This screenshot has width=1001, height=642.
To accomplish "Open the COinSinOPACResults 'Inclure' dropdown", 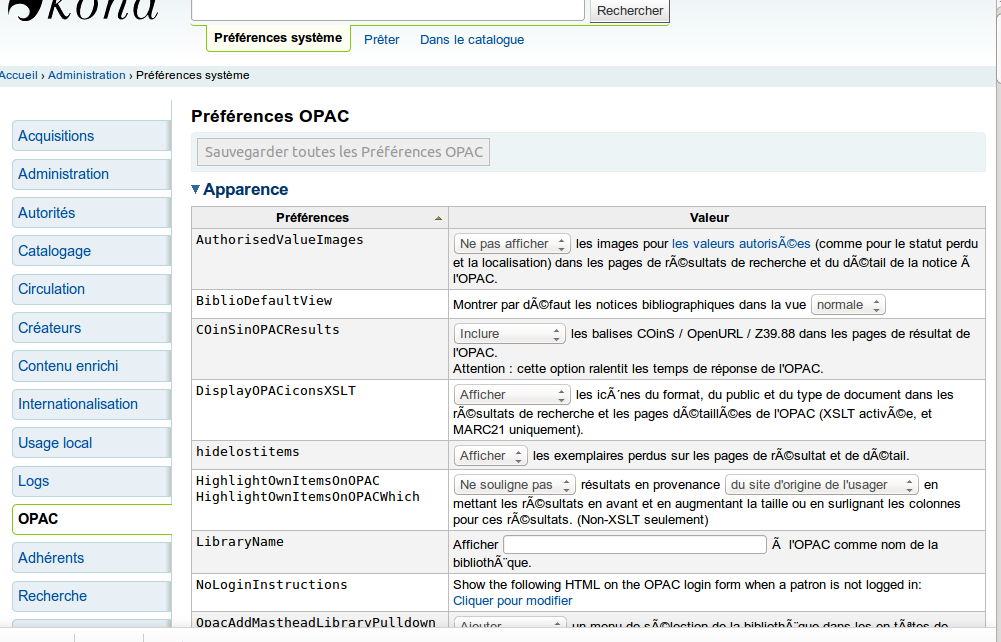I will click(x=511, y=334).
